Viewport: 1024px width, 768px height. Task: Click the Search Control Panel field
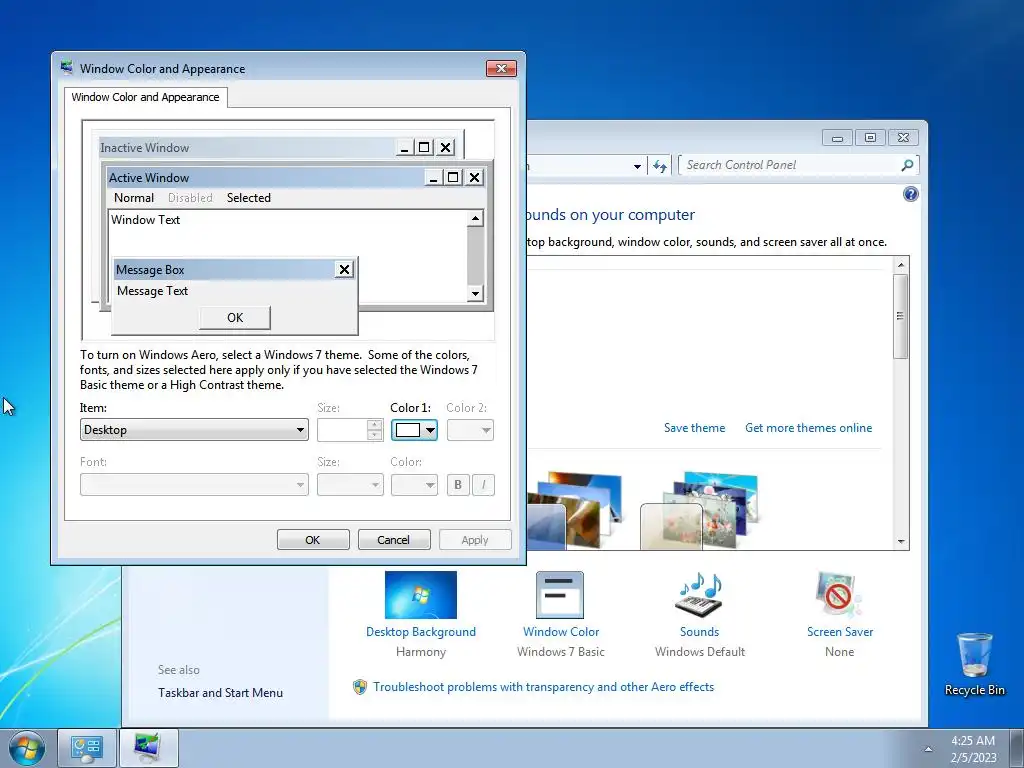coord(791,165)
